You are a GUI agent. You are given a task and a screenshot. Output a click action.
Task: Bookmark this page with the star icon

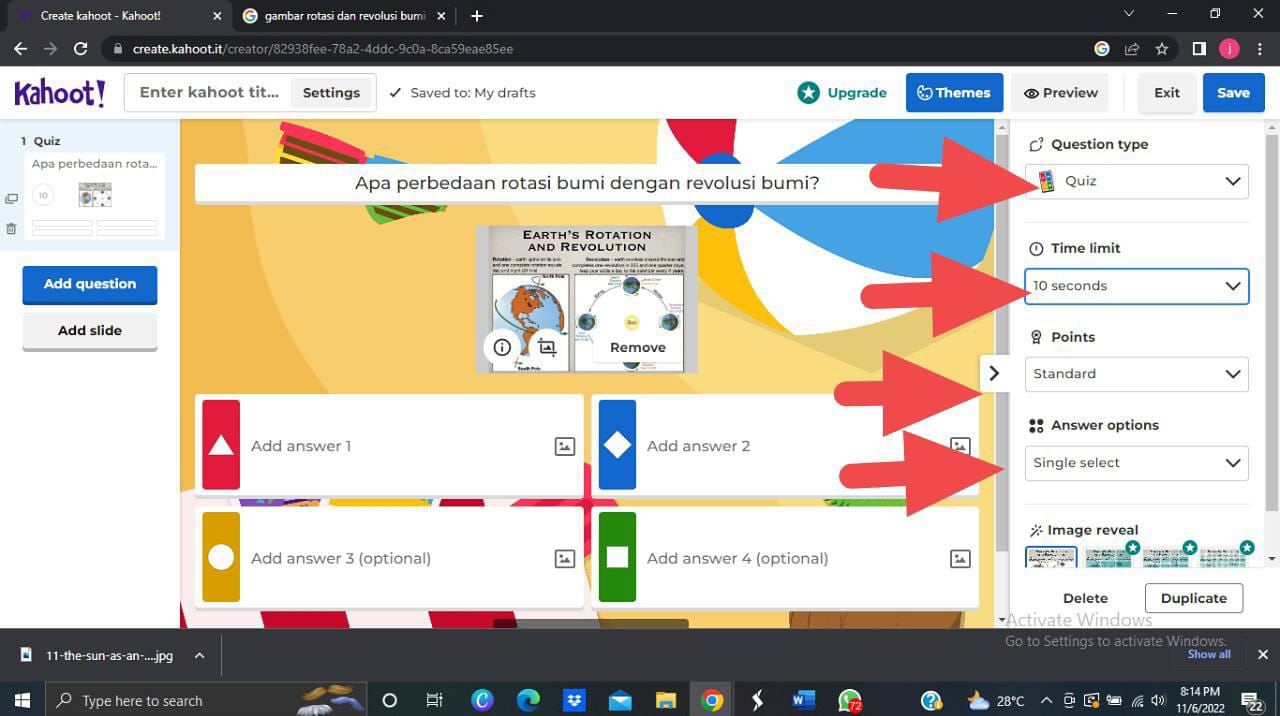[x=1162, y=48]
